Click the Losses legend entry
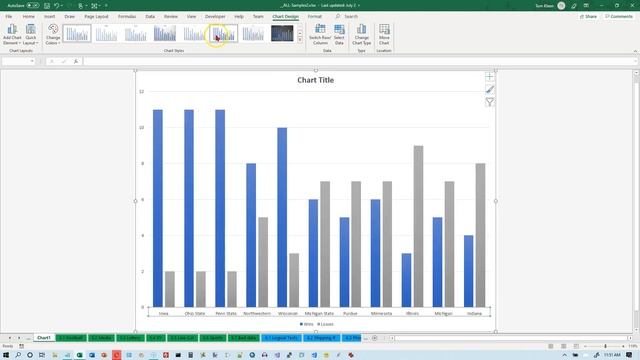640x360 pixels. click(325, 324)
